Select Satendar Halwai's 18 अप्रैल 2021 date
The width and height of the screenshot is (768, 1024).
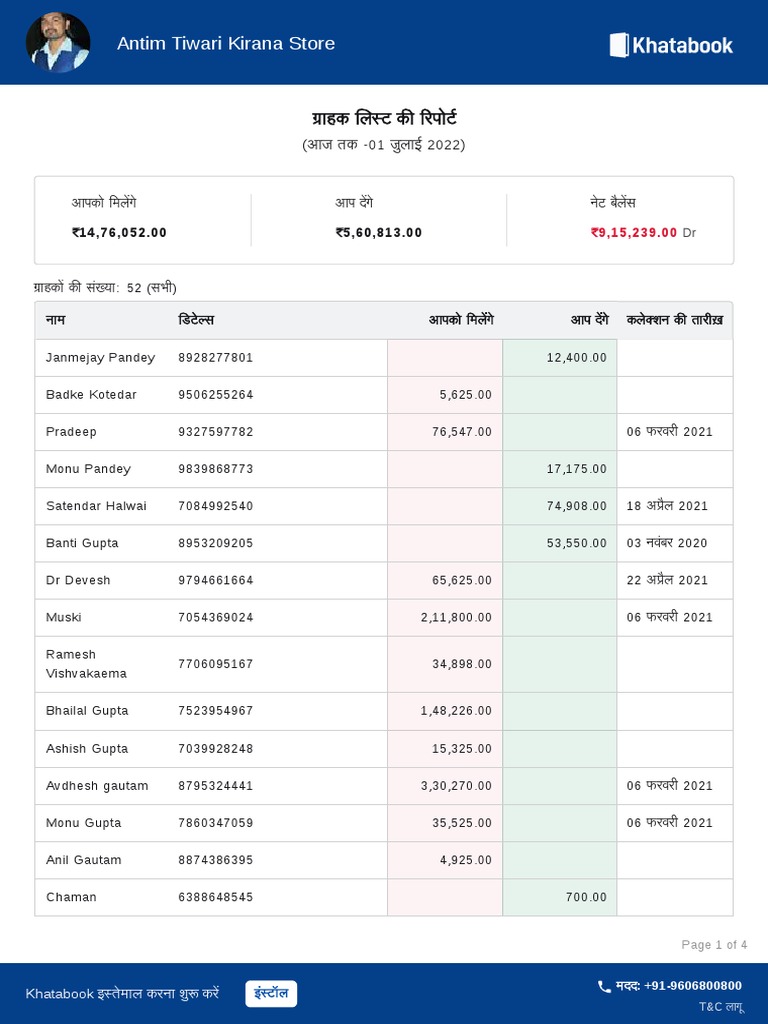(x=667, y=506)
